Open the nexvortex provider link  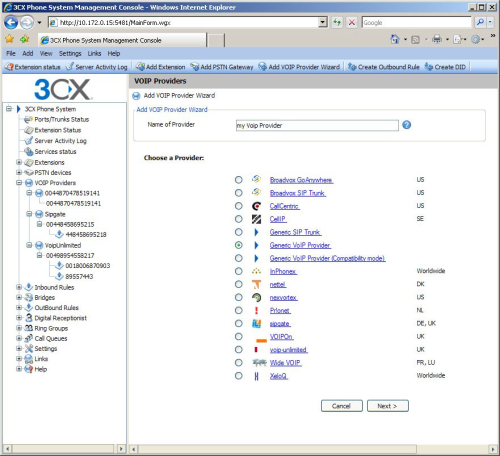[x=283, y=297]
